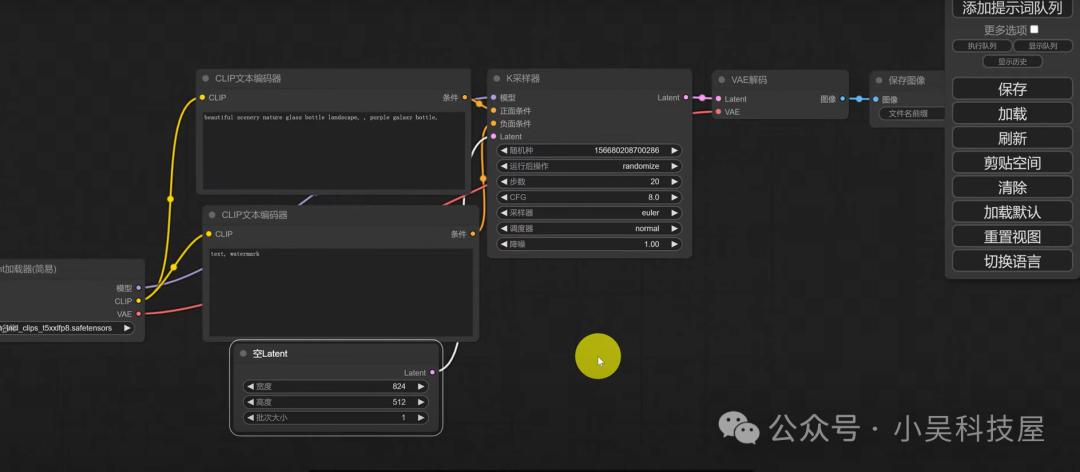Increase 随机种 value with right arrow
The height and width of the screenshot is (472, 1080).
click(674, 150)
